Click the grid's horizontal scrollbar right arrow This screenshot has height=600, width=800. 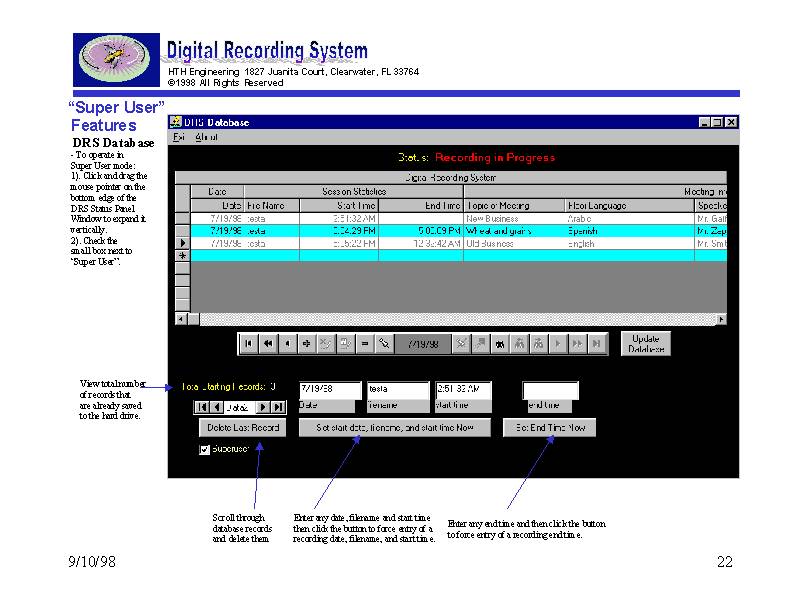[722, 319]
